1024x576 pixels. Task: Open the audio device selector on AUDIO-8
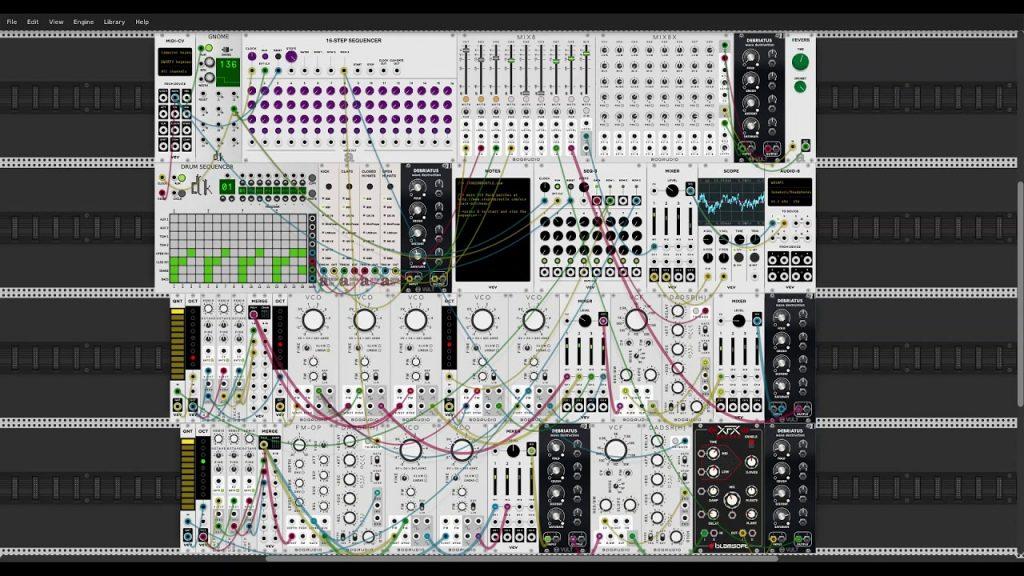click(x=789, y=193)
